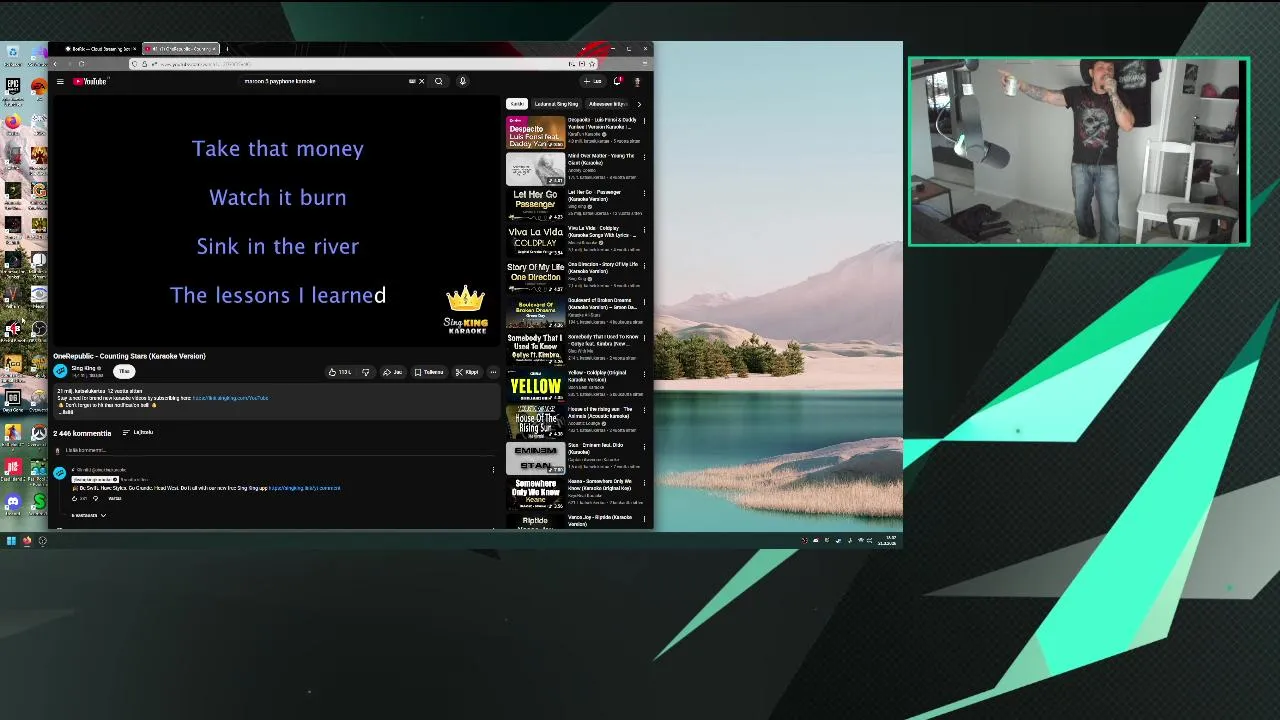Select the Kaikki filter chip
Image resolution: width=1280 pixels, height=720 pixels.
[x=516, y=104]
